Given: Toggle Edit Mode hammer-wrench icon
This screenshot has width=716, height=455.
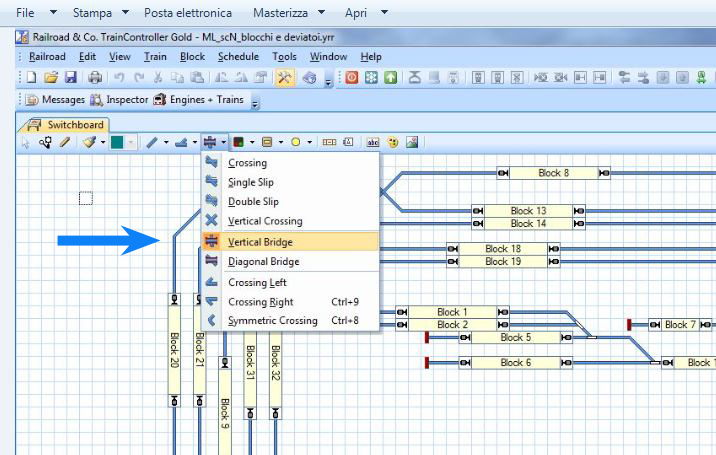Looking at the screenshot, I should (285, 78).
